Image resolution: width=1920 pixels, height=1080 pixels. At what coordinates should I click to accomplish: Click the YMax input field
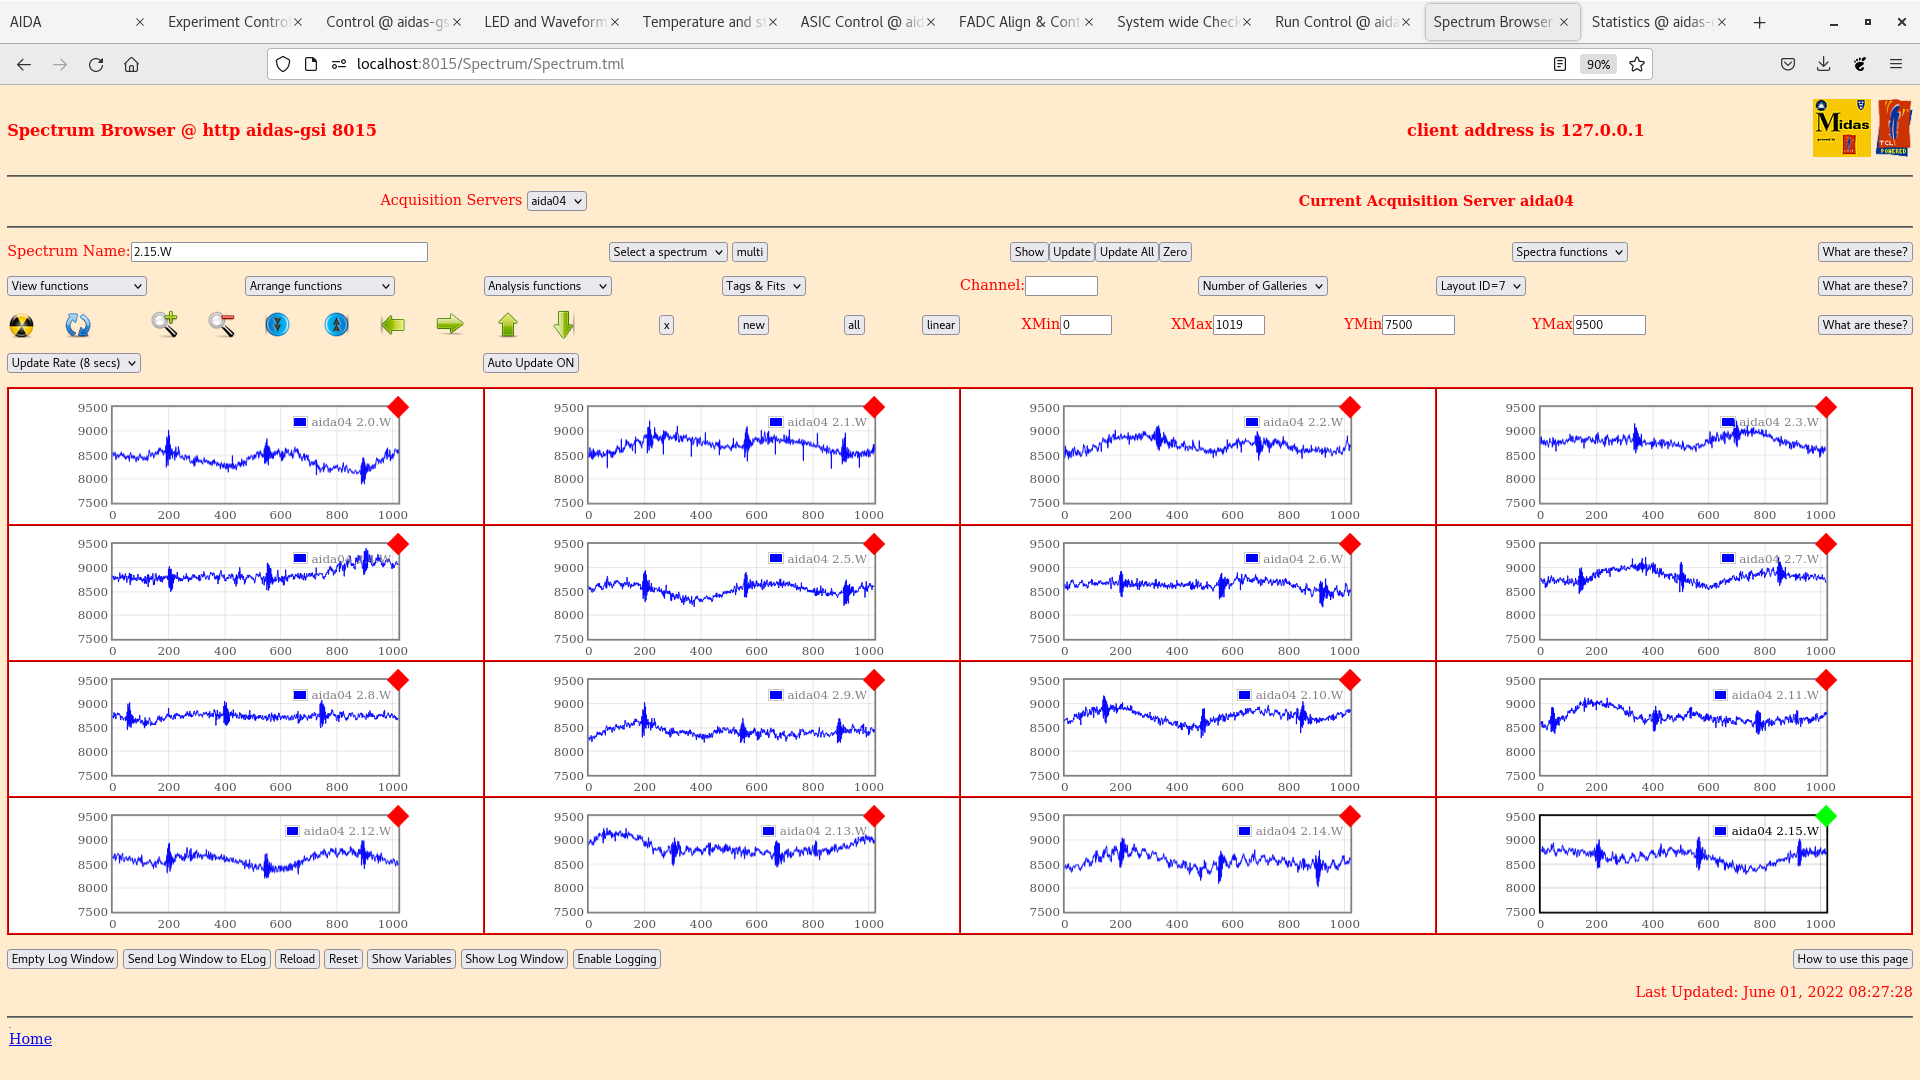pyautogui.click(x=1608, y=325)
